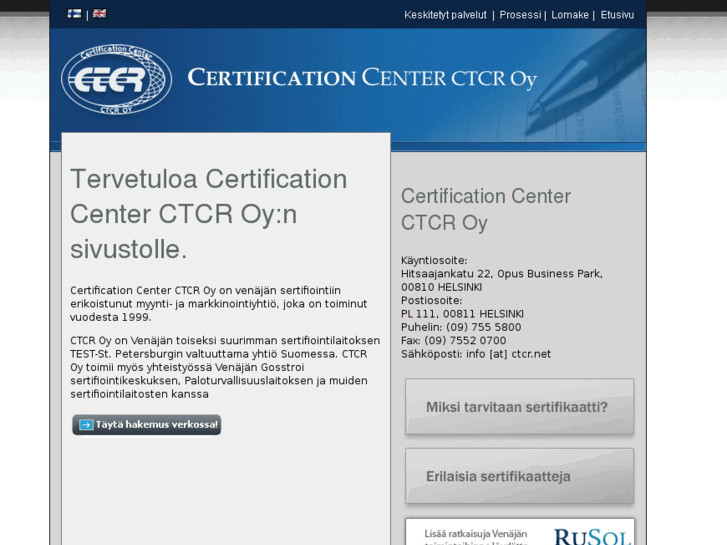Click the Tervetuloa Certification Center heading
The image size is (727, 545).
coord(209,214)
